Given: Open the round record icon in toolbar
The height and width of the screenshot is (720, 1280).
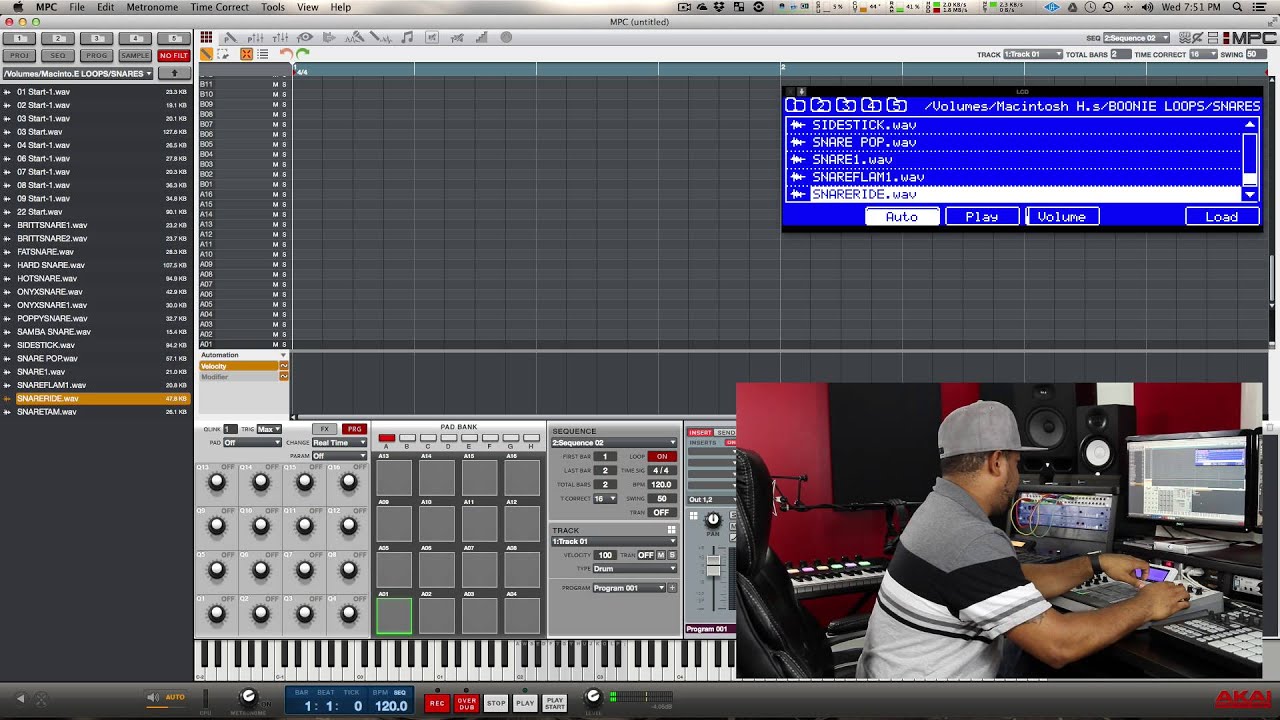Looking at the screenshot, I should point(506,38).
